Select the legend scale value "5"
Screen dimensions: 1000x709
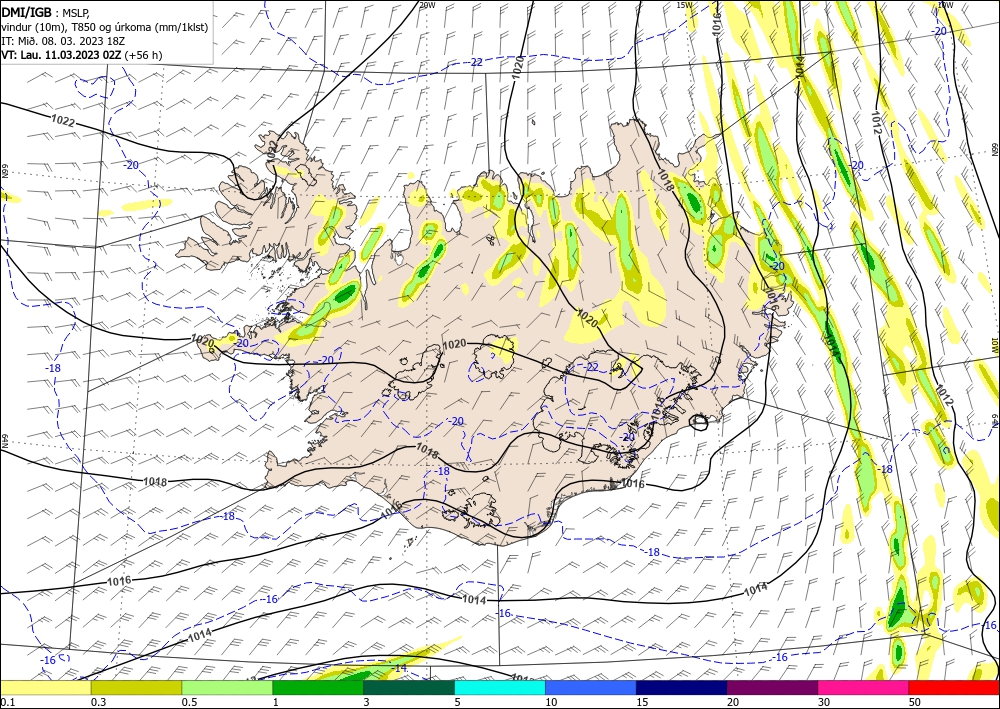[458, 702]
